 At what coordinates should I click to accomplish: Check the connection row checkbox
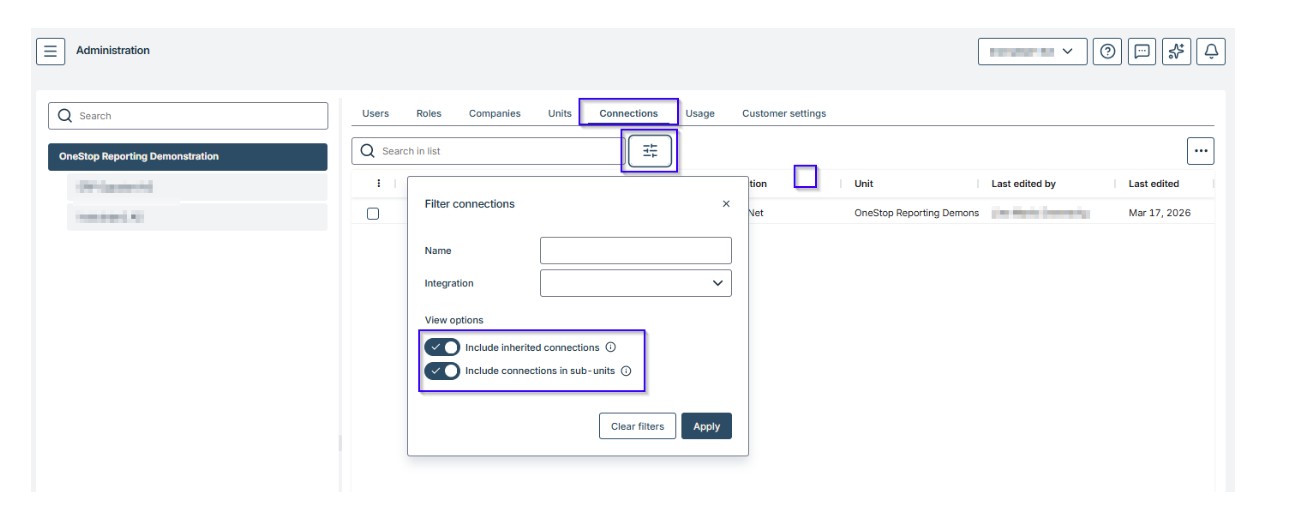(373, 213)
